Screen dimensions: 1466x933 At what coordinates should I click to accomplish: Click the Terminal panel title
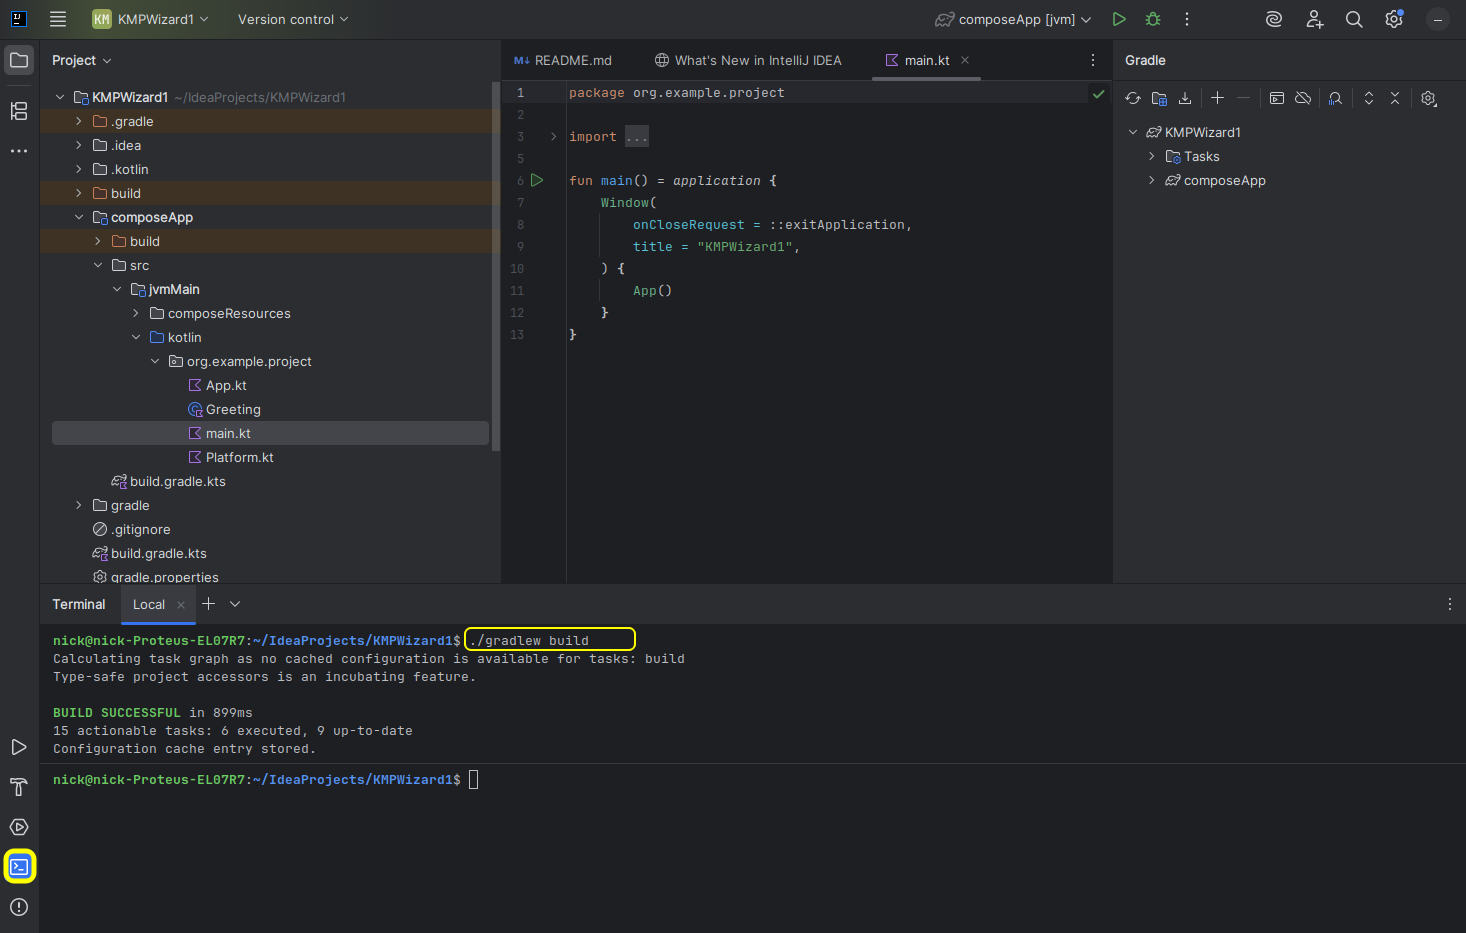pos(78,604)
